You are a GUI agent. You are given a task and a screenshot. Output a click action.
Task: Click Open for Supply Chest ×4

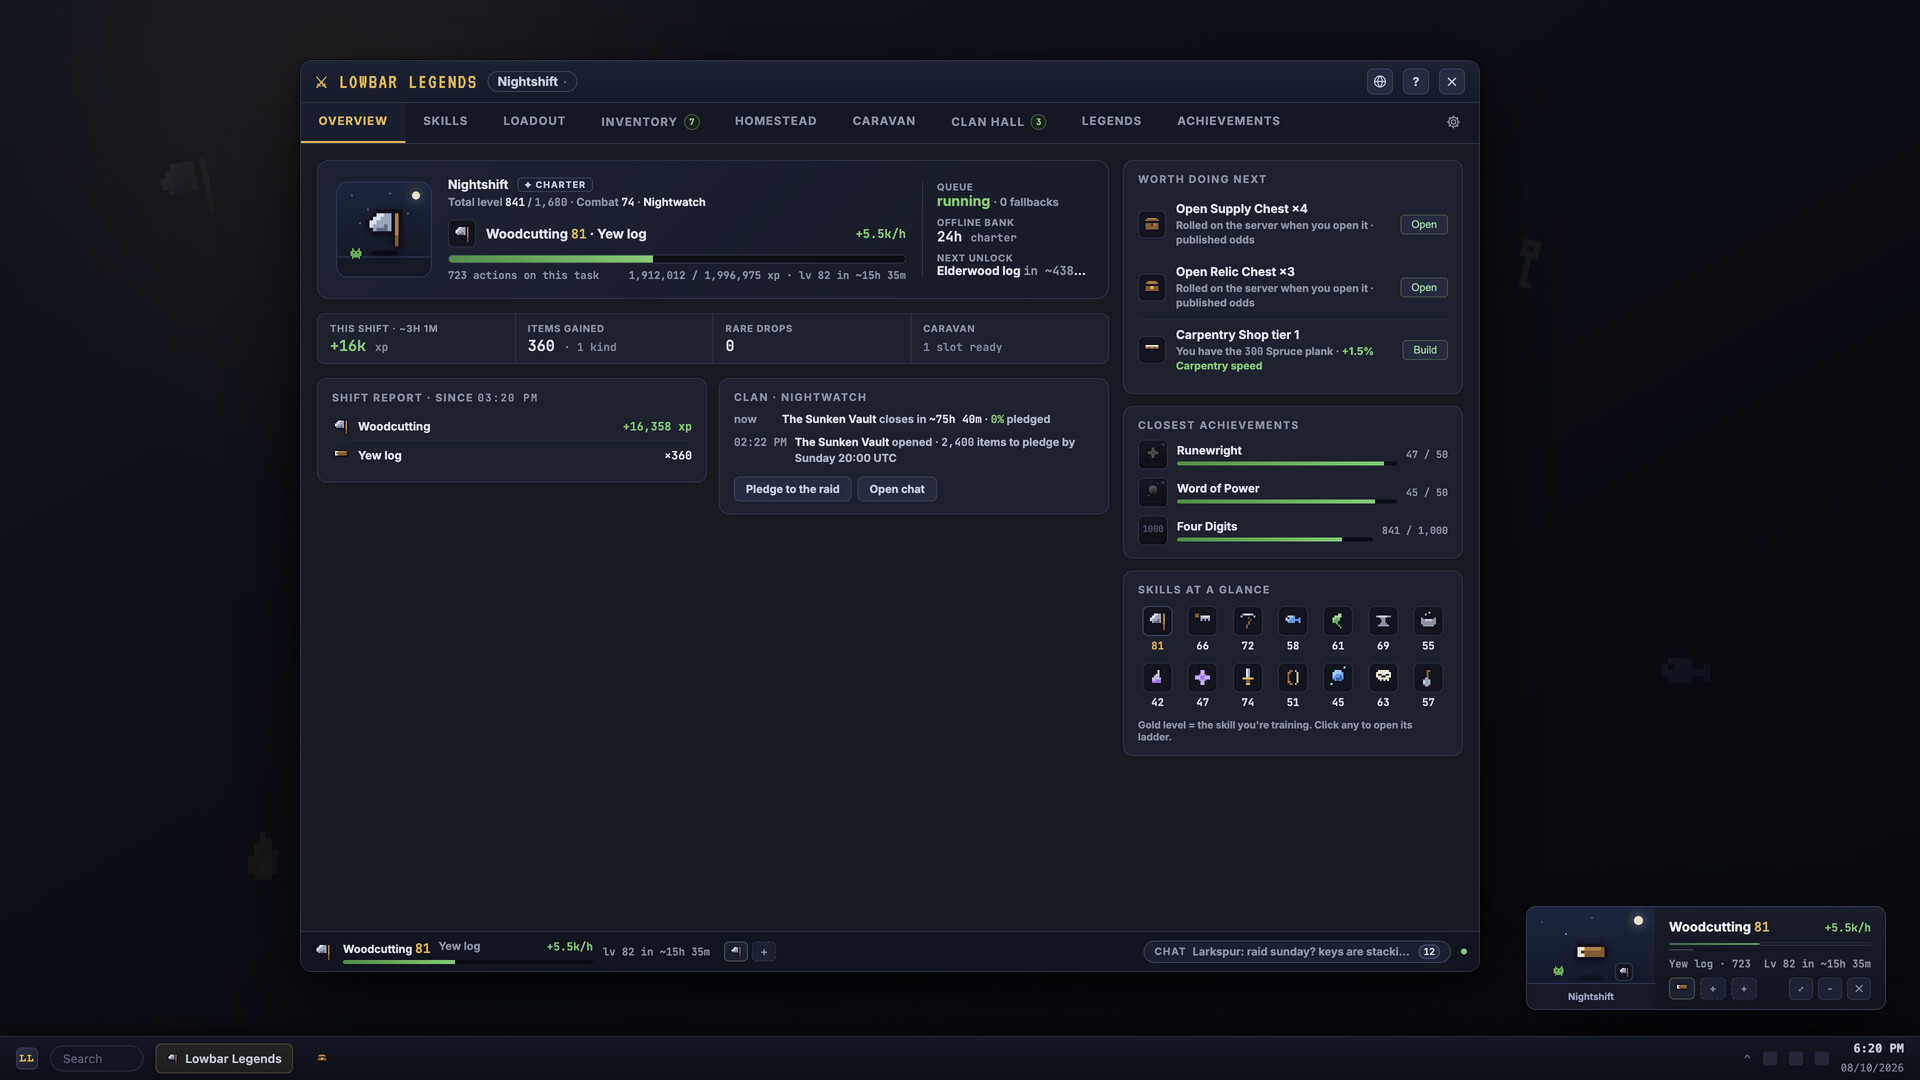click(1424, 225)
